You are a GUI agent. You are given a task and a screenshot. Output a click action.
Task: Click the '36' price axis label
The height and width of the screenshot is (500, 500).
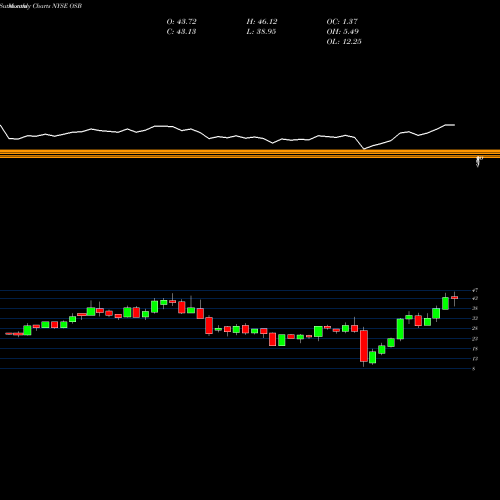[475, 309]
